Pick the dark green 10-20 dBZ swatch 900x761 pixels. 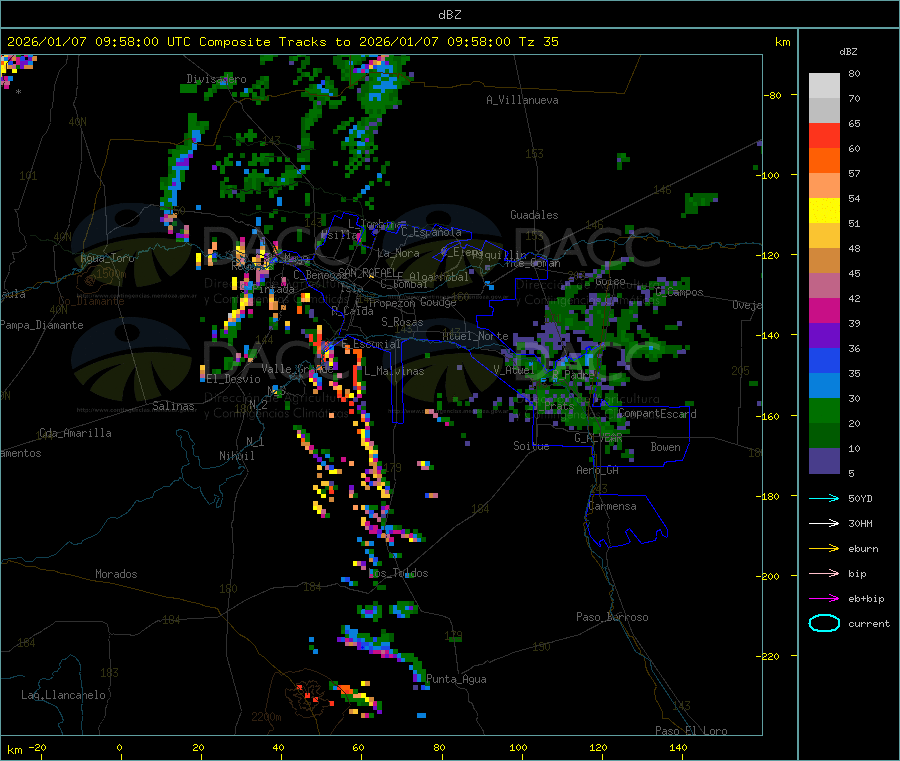[824, 435]
